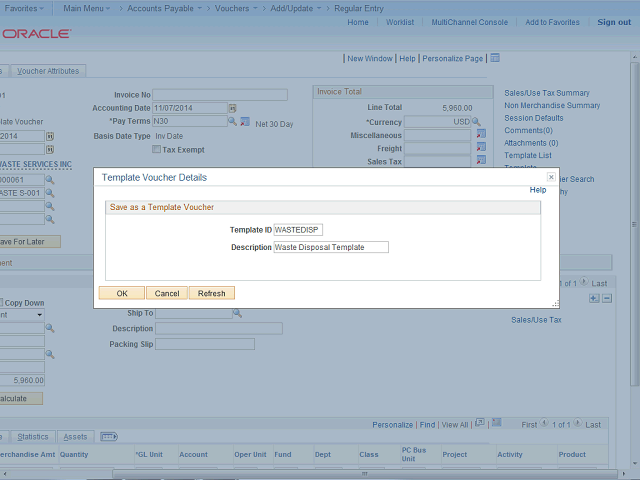640x480 pixels.
Task: Expand Accounts Payable breadcrumb menu
Action: click(164, 8)
